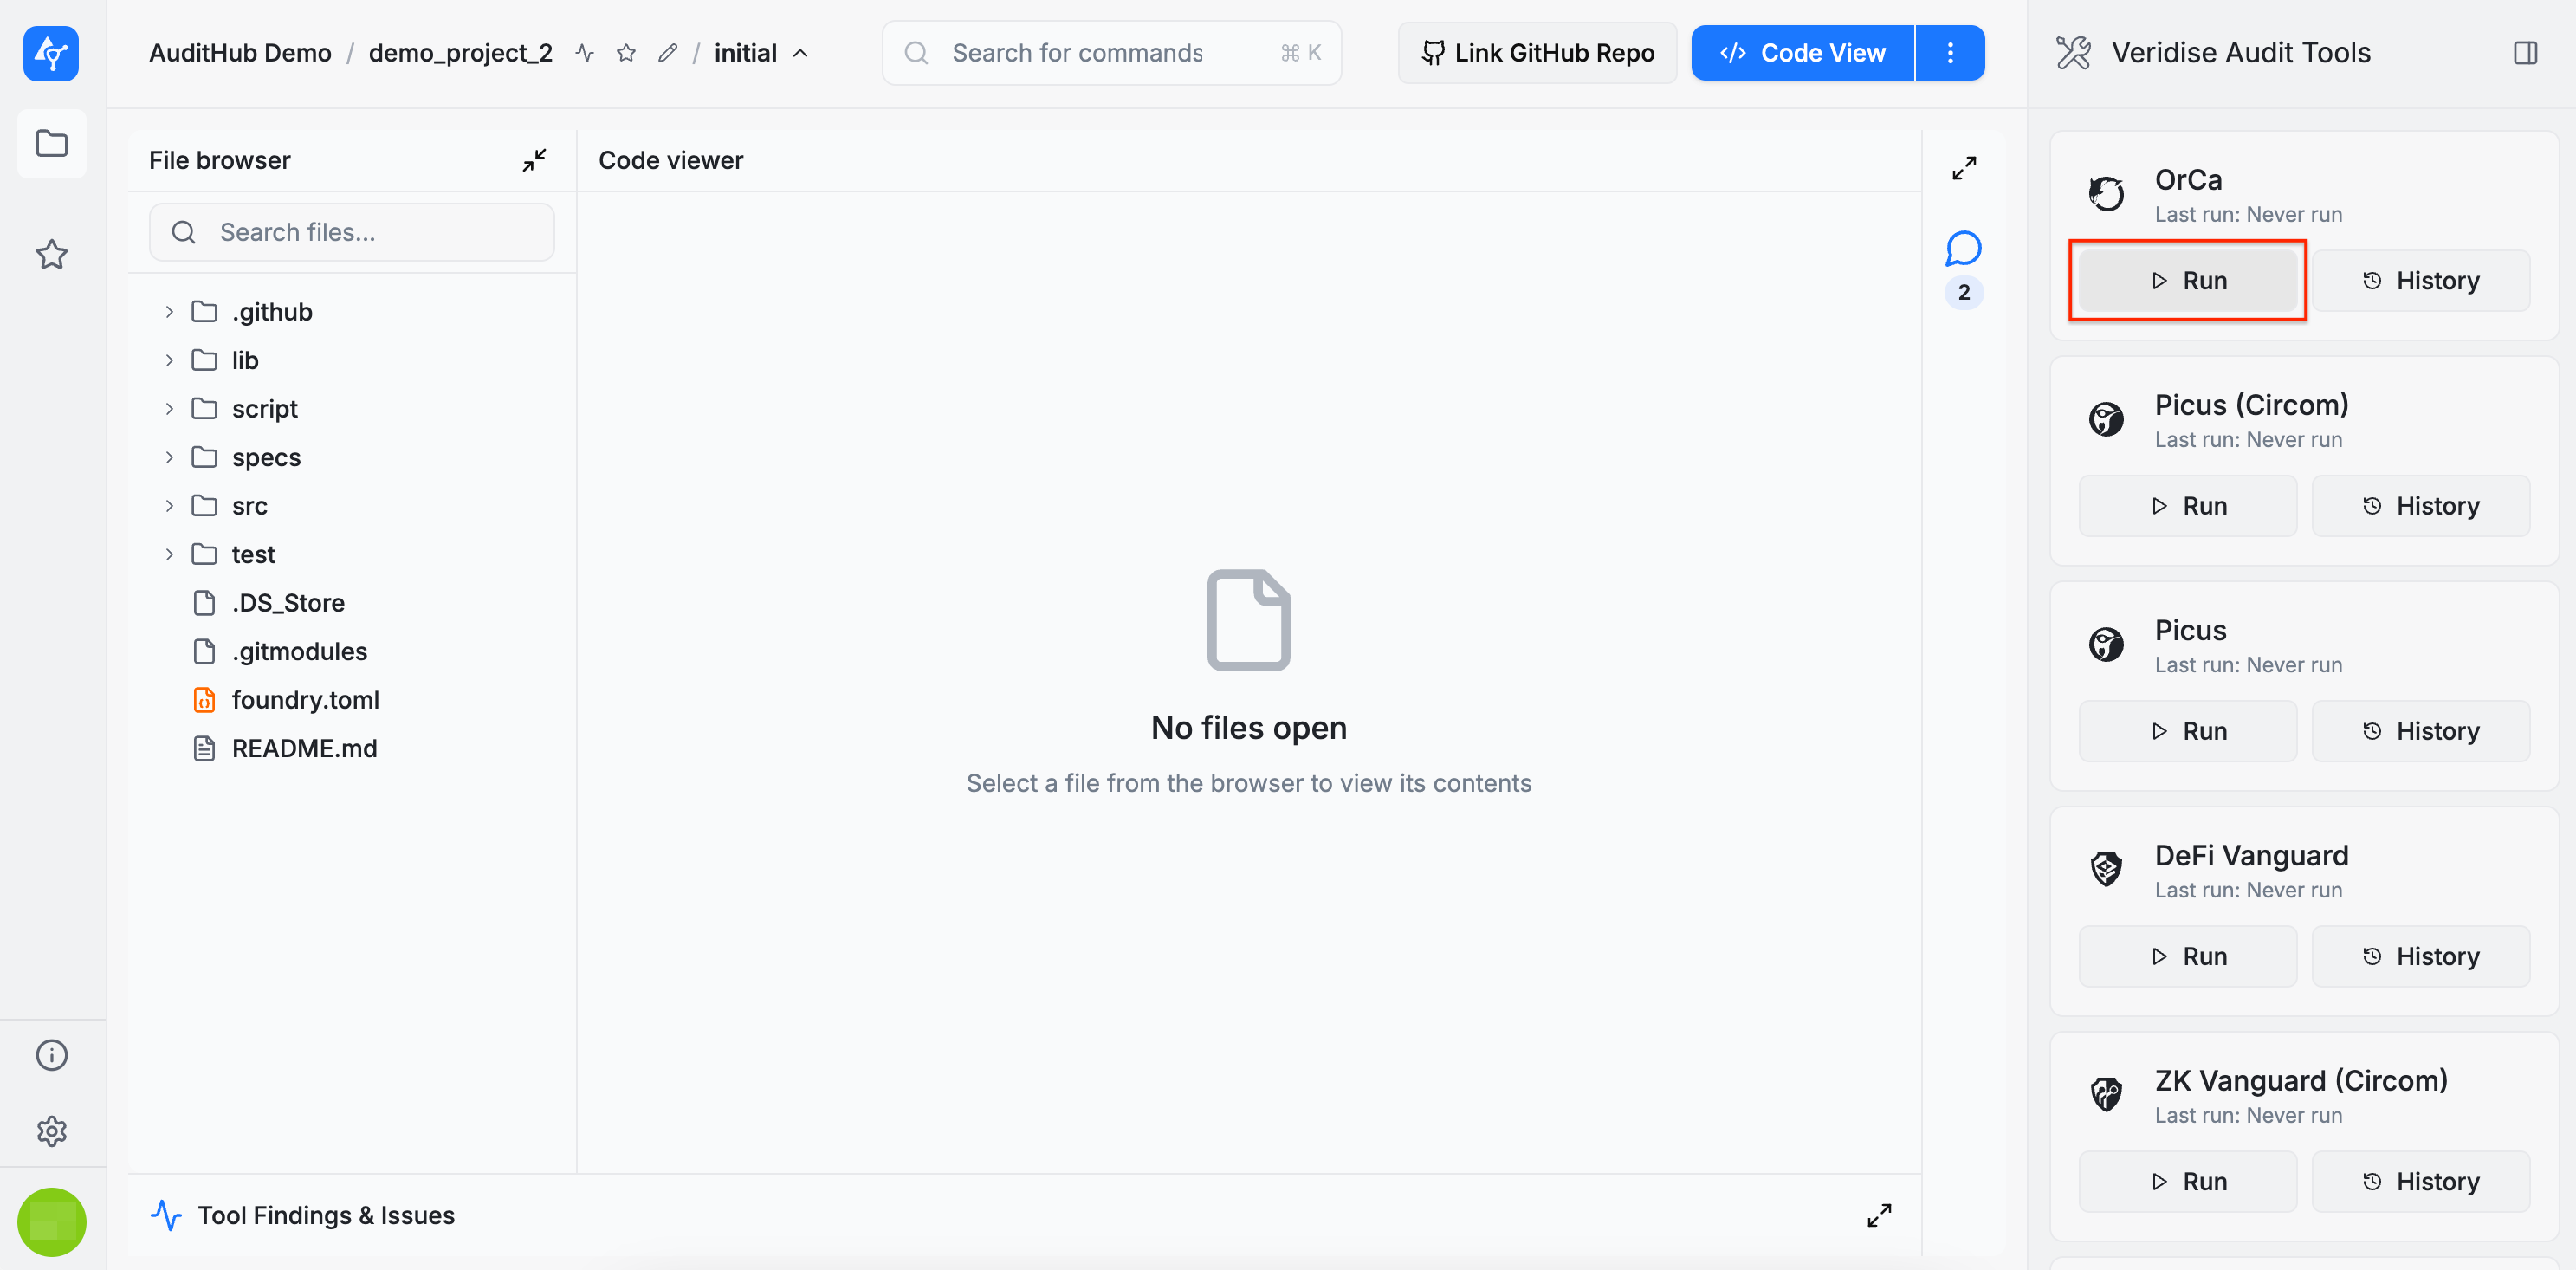Run the DeFi Vanguard tool

2188,956
